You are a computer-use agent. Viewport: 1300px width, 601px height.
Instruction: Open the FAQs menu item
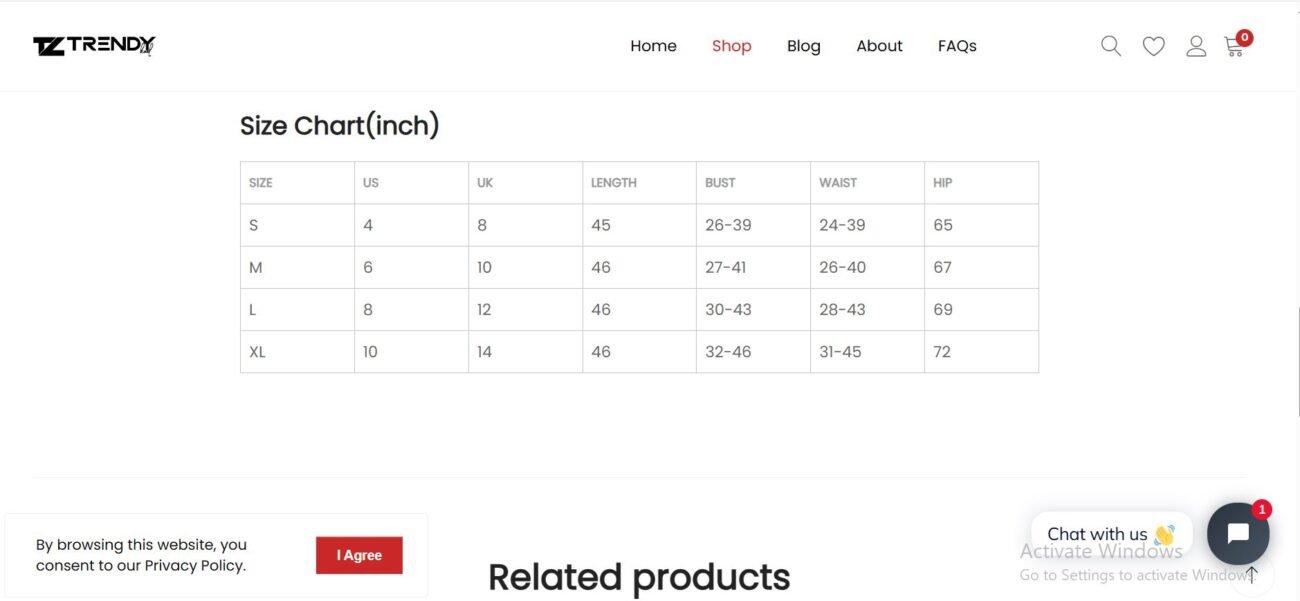pos(957,46)
